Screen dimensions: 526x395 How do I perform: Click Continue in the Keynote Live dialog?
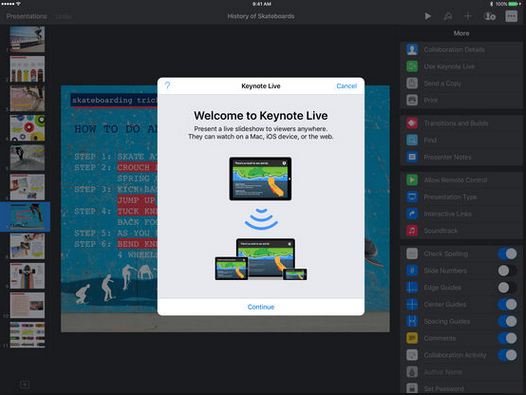pos(261,307)
